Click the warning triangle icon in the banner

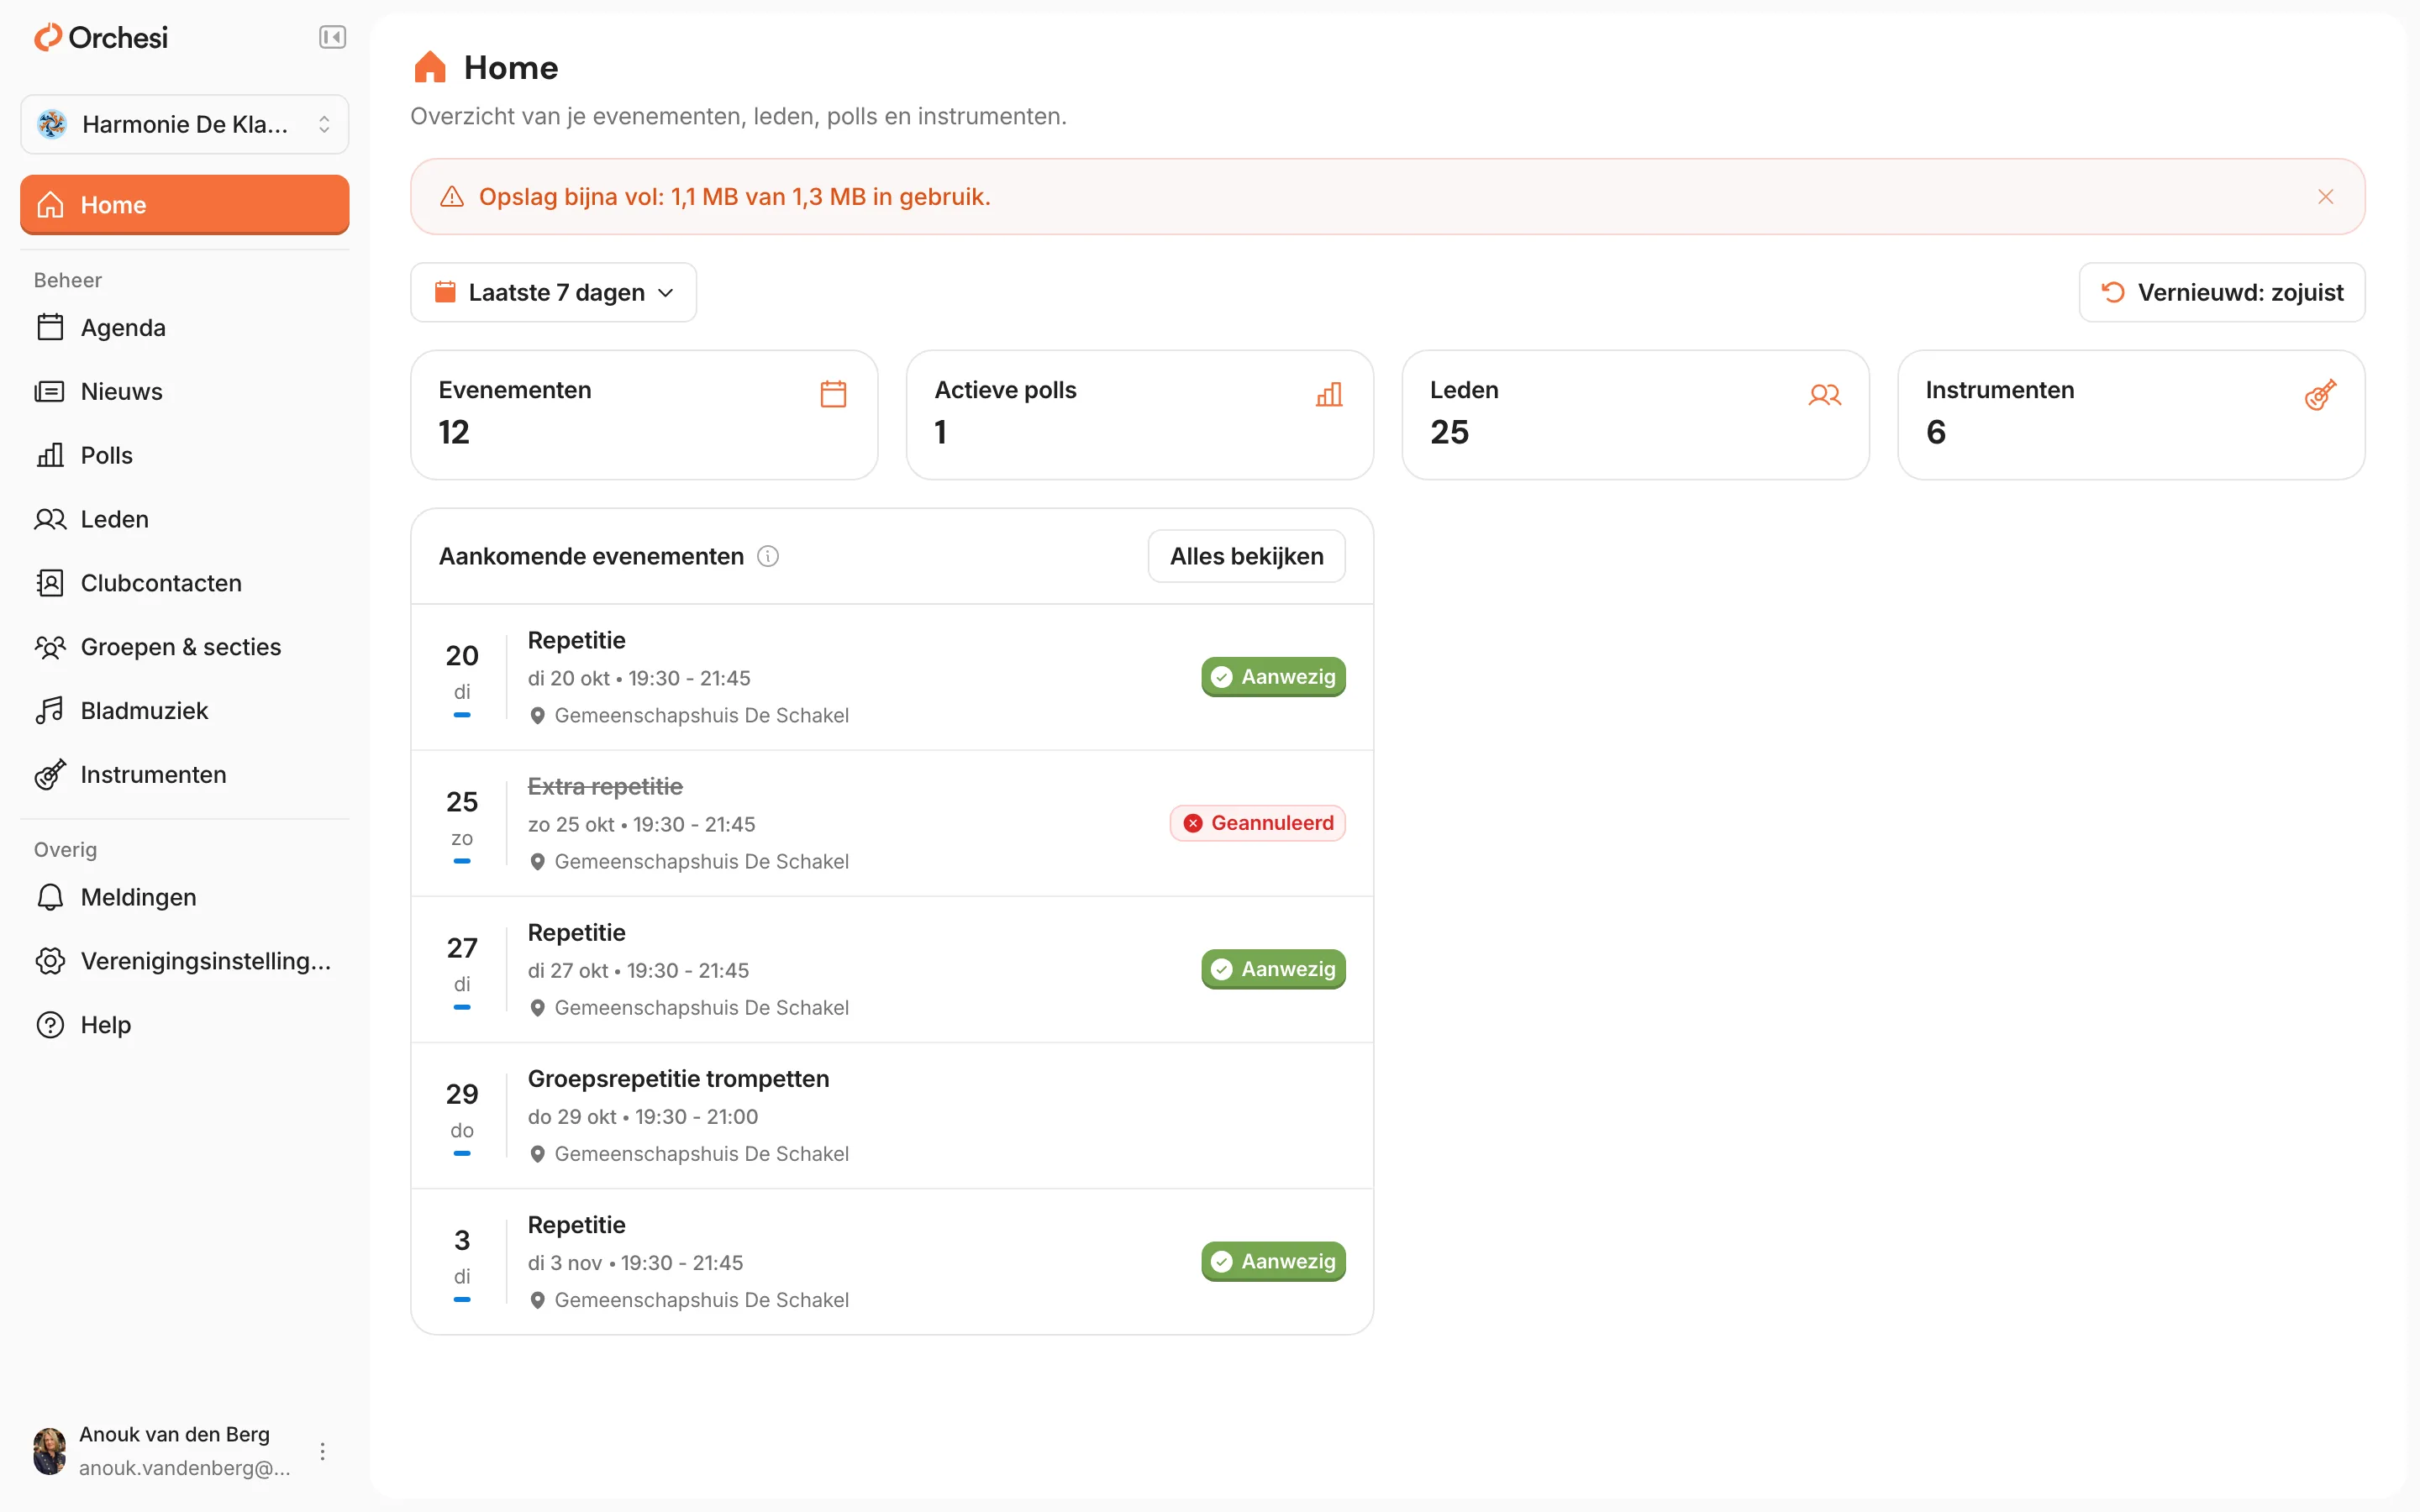coord(452,197)
